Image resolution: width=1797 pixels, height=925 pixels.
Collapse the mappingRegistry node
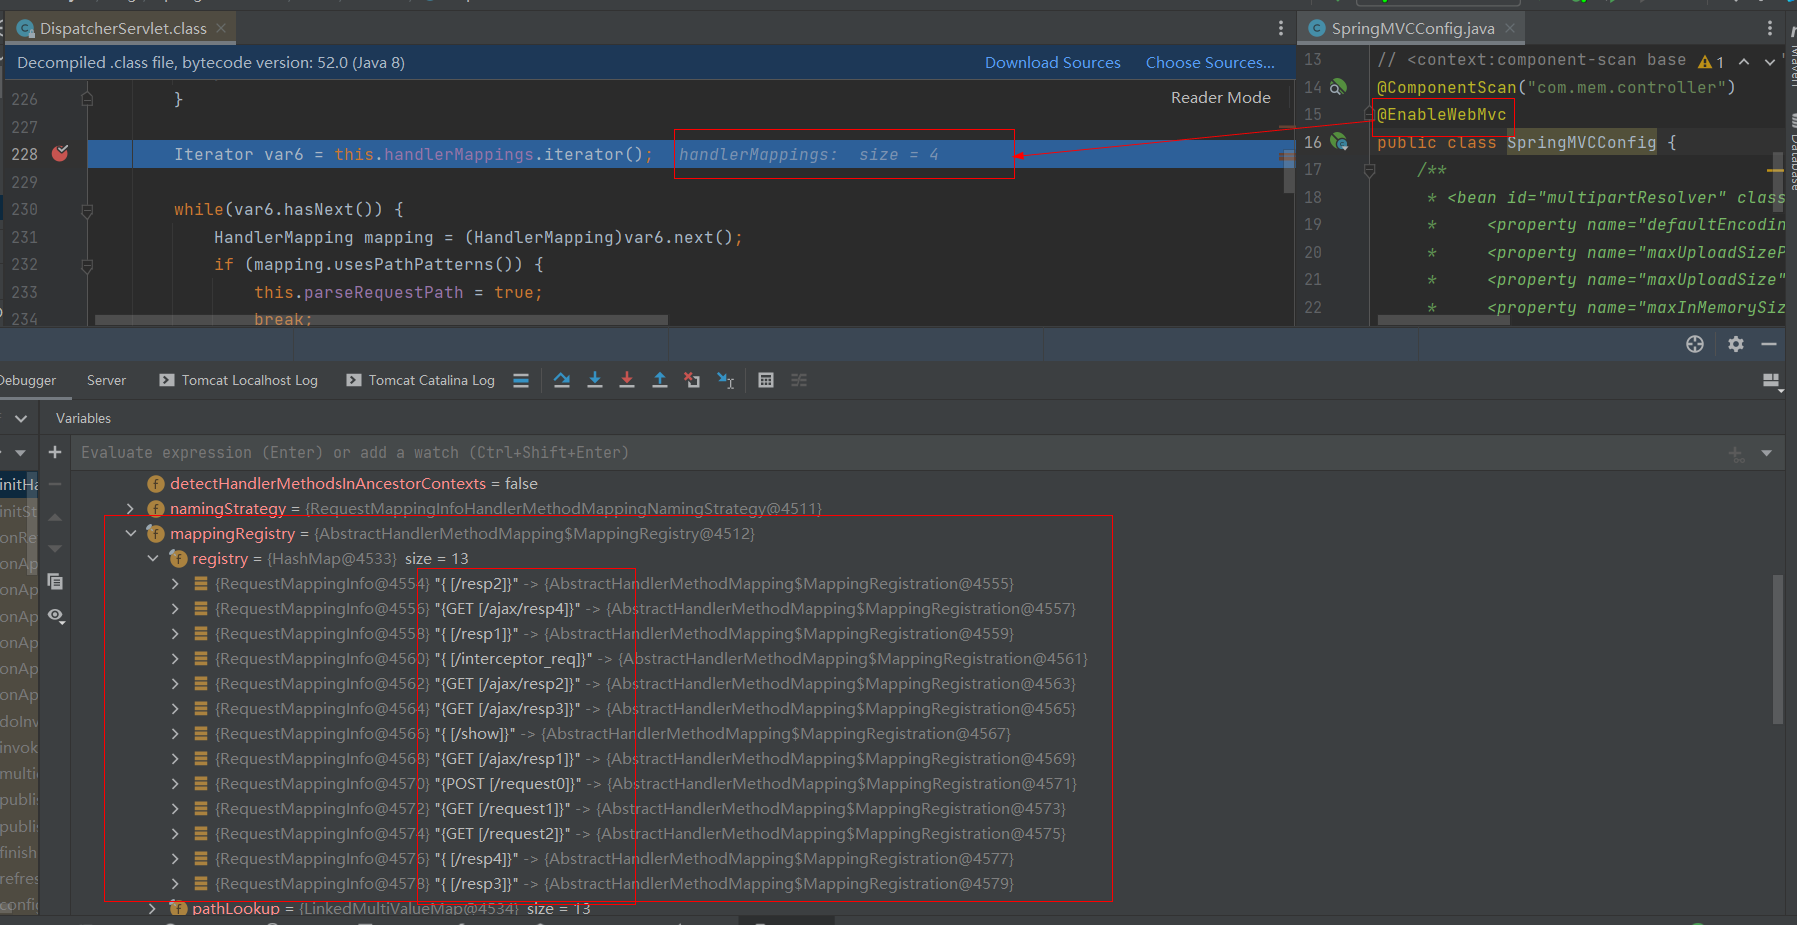coord(130,533)
